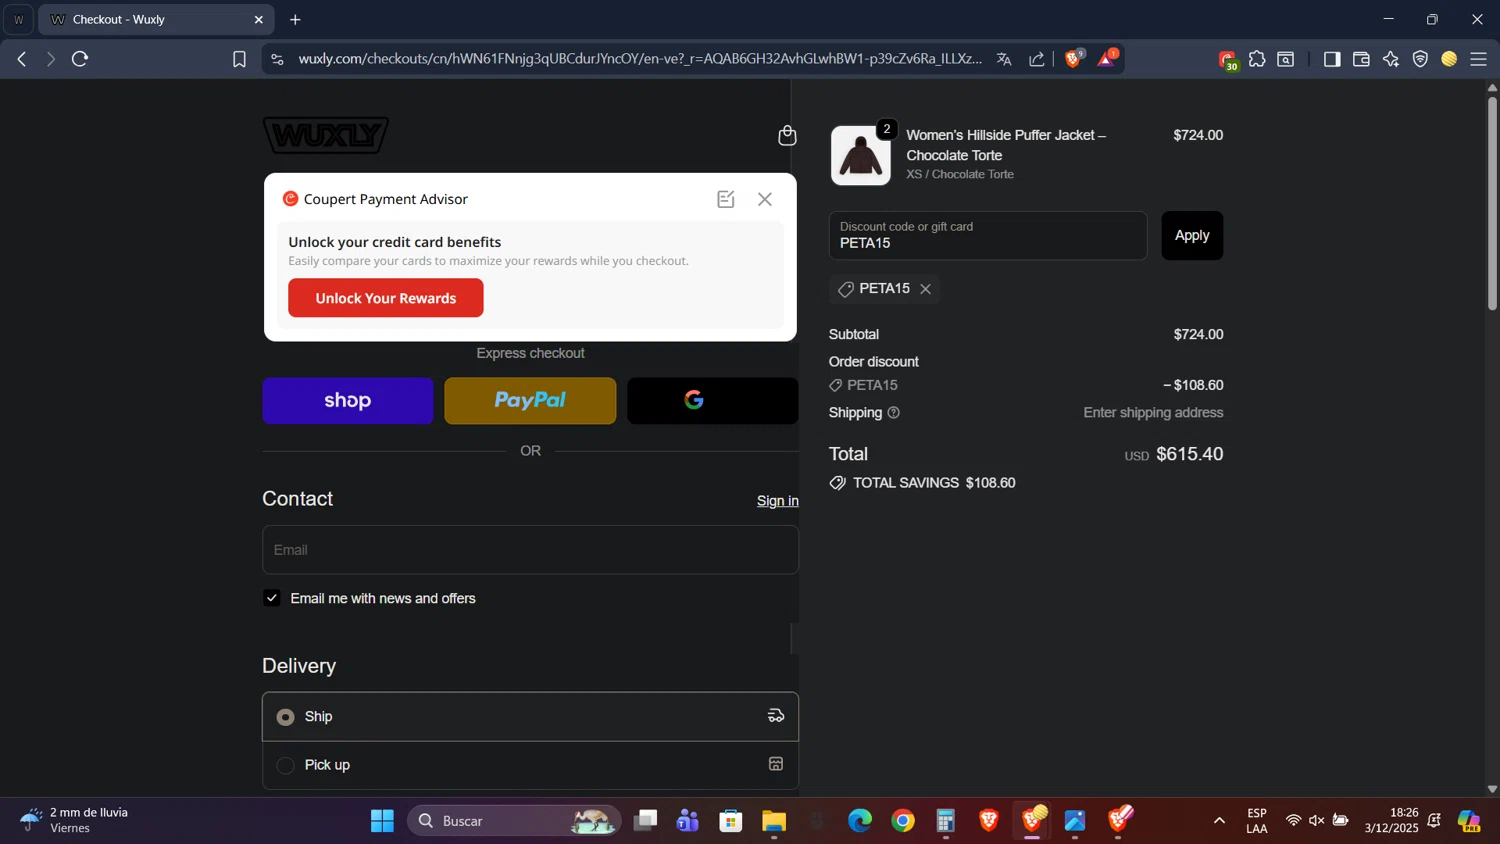This screenshot has width=1500, height=844.
Task: Toggle the browser sidebar panel
Action: (1332, 59)
